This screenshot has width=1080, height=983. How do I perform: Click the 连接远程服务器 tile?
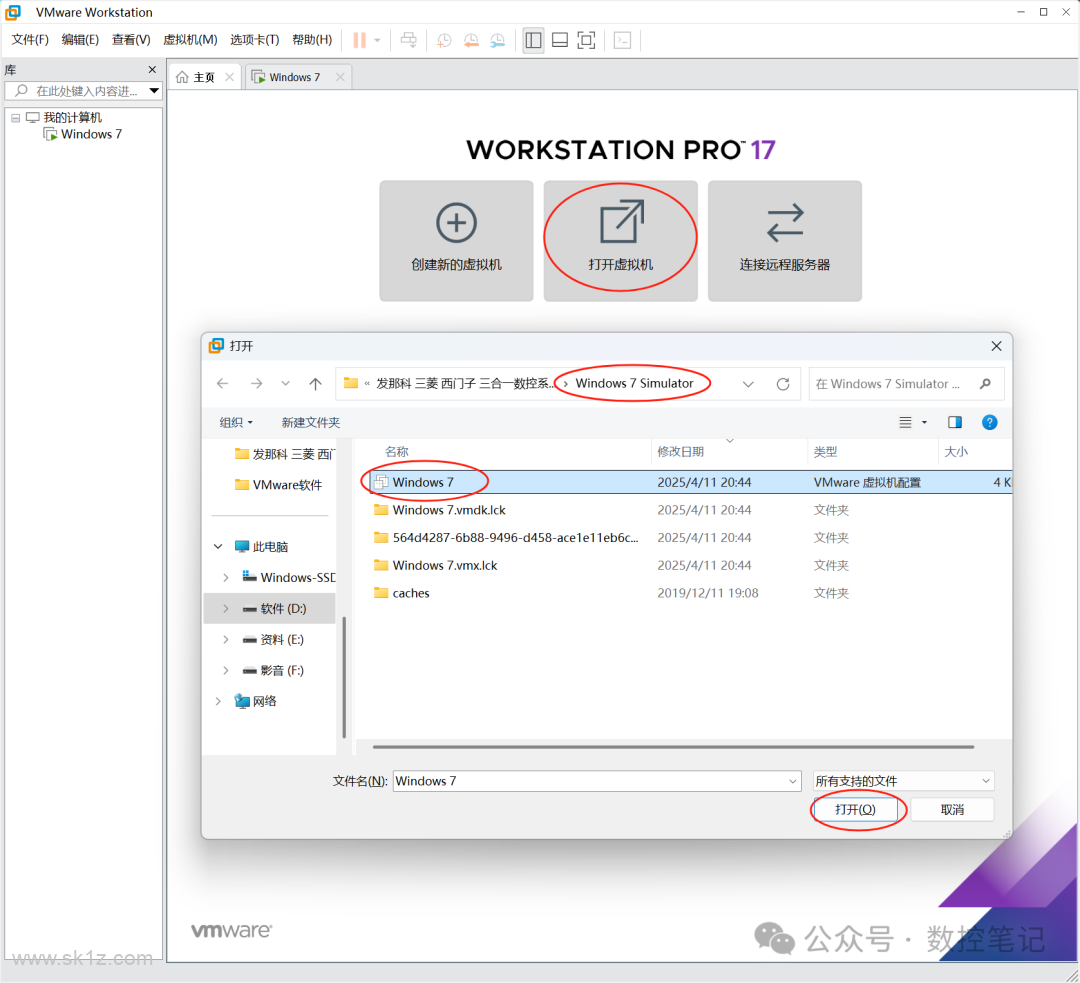[x=785, y=241]
